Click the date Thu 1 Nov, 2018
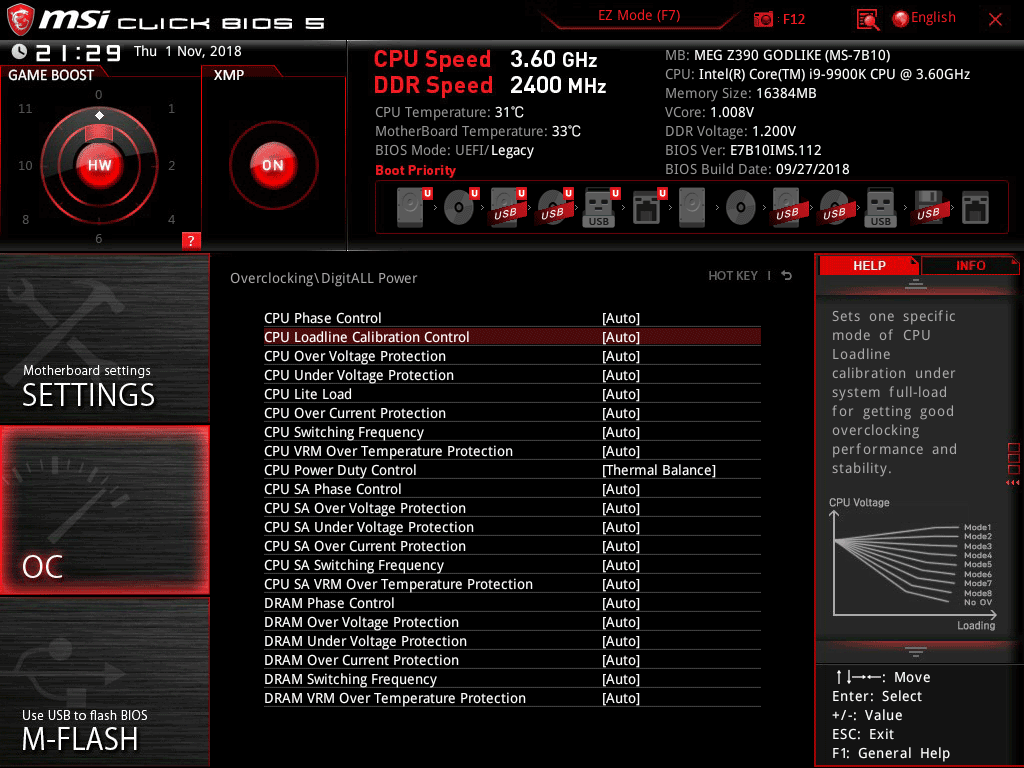Image resolution: width=1024 pixels, height=768 pixels. pos(187,51)
